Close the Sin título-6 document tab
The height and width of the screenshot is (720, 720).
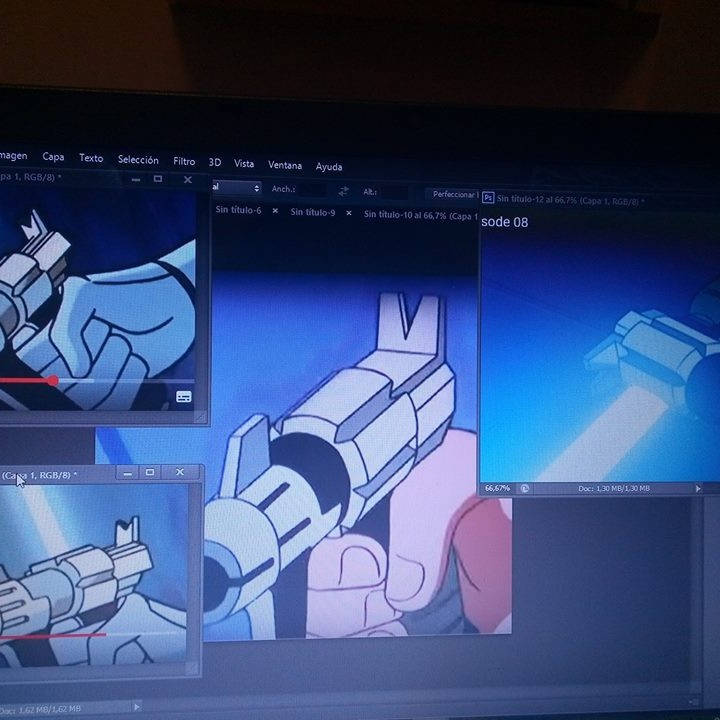(275, 211)
